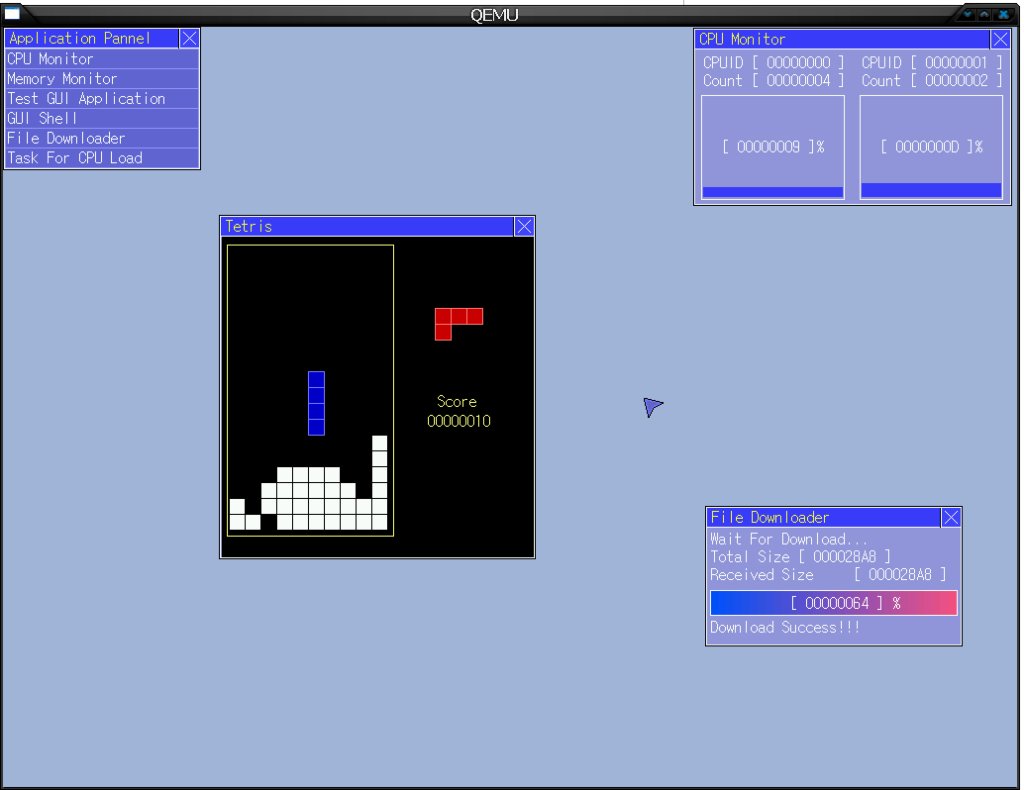Click the QEMU window menu icon at top-left
Viewport: 1024px width, 790px height.
(x=12, y=13)
